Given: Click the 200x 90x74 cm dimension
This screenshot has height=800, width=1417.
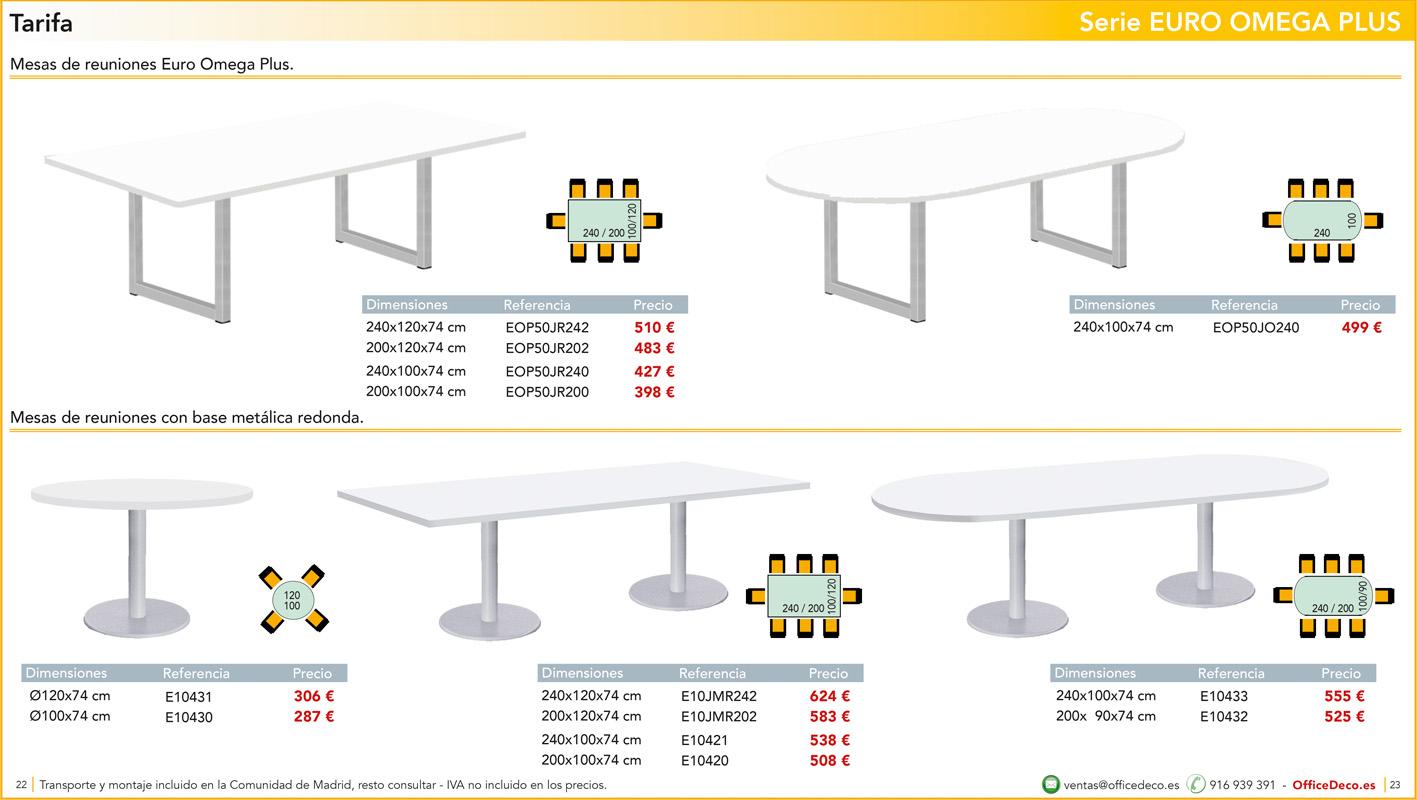Looking at the screenshot, I should (1106, 716).
